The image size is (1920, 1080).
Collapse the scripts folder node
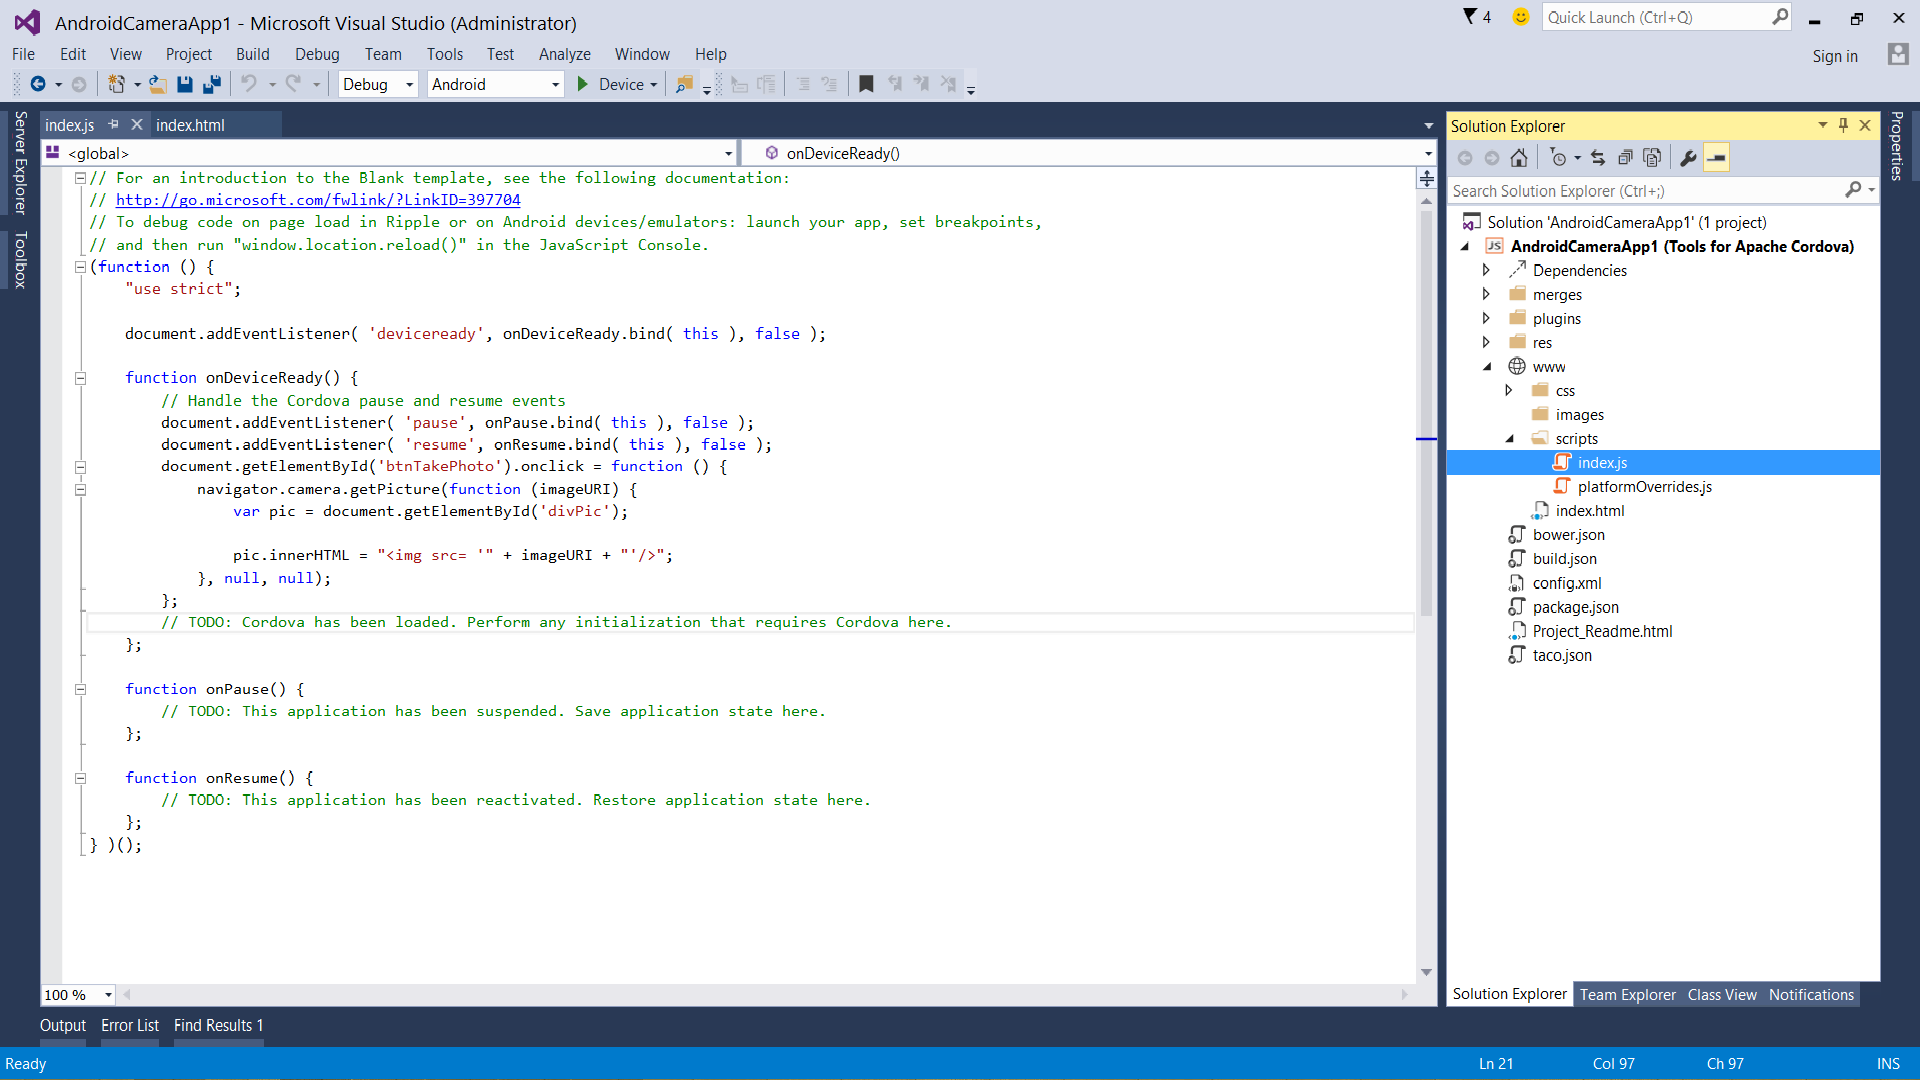coord(1510,438)
